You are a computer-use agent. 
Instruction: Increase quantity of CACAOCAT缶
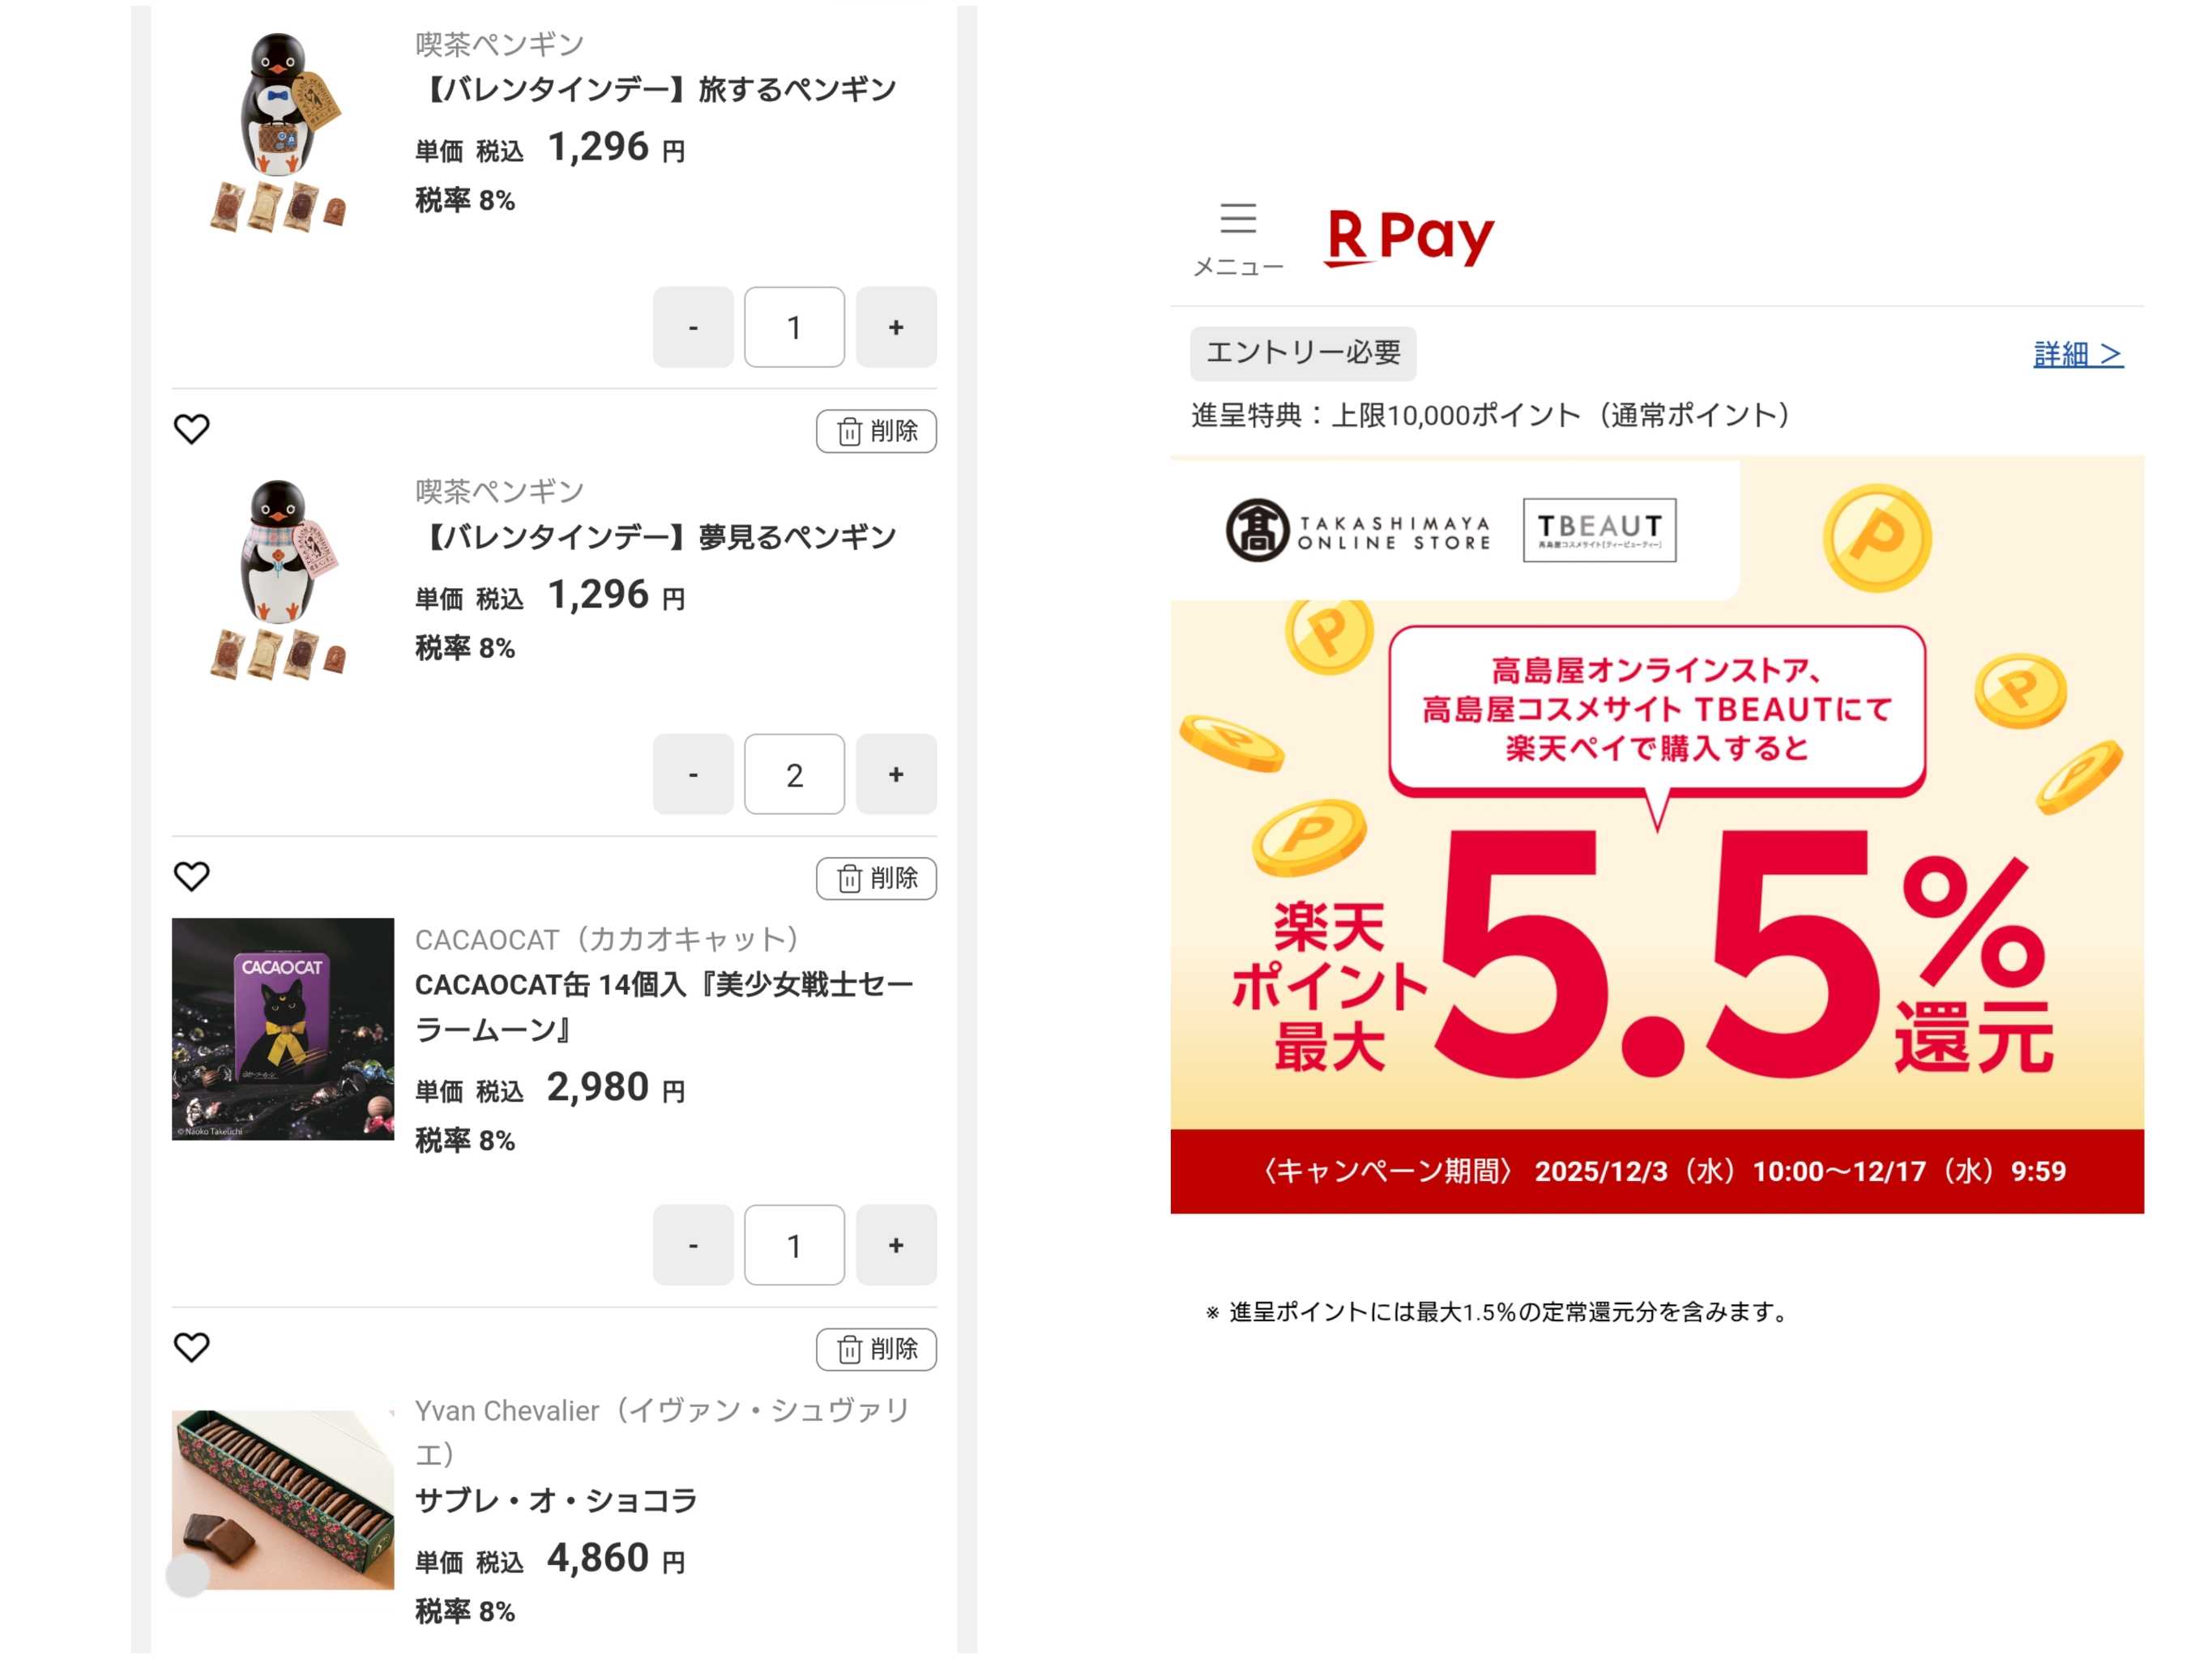point(896,1245)
